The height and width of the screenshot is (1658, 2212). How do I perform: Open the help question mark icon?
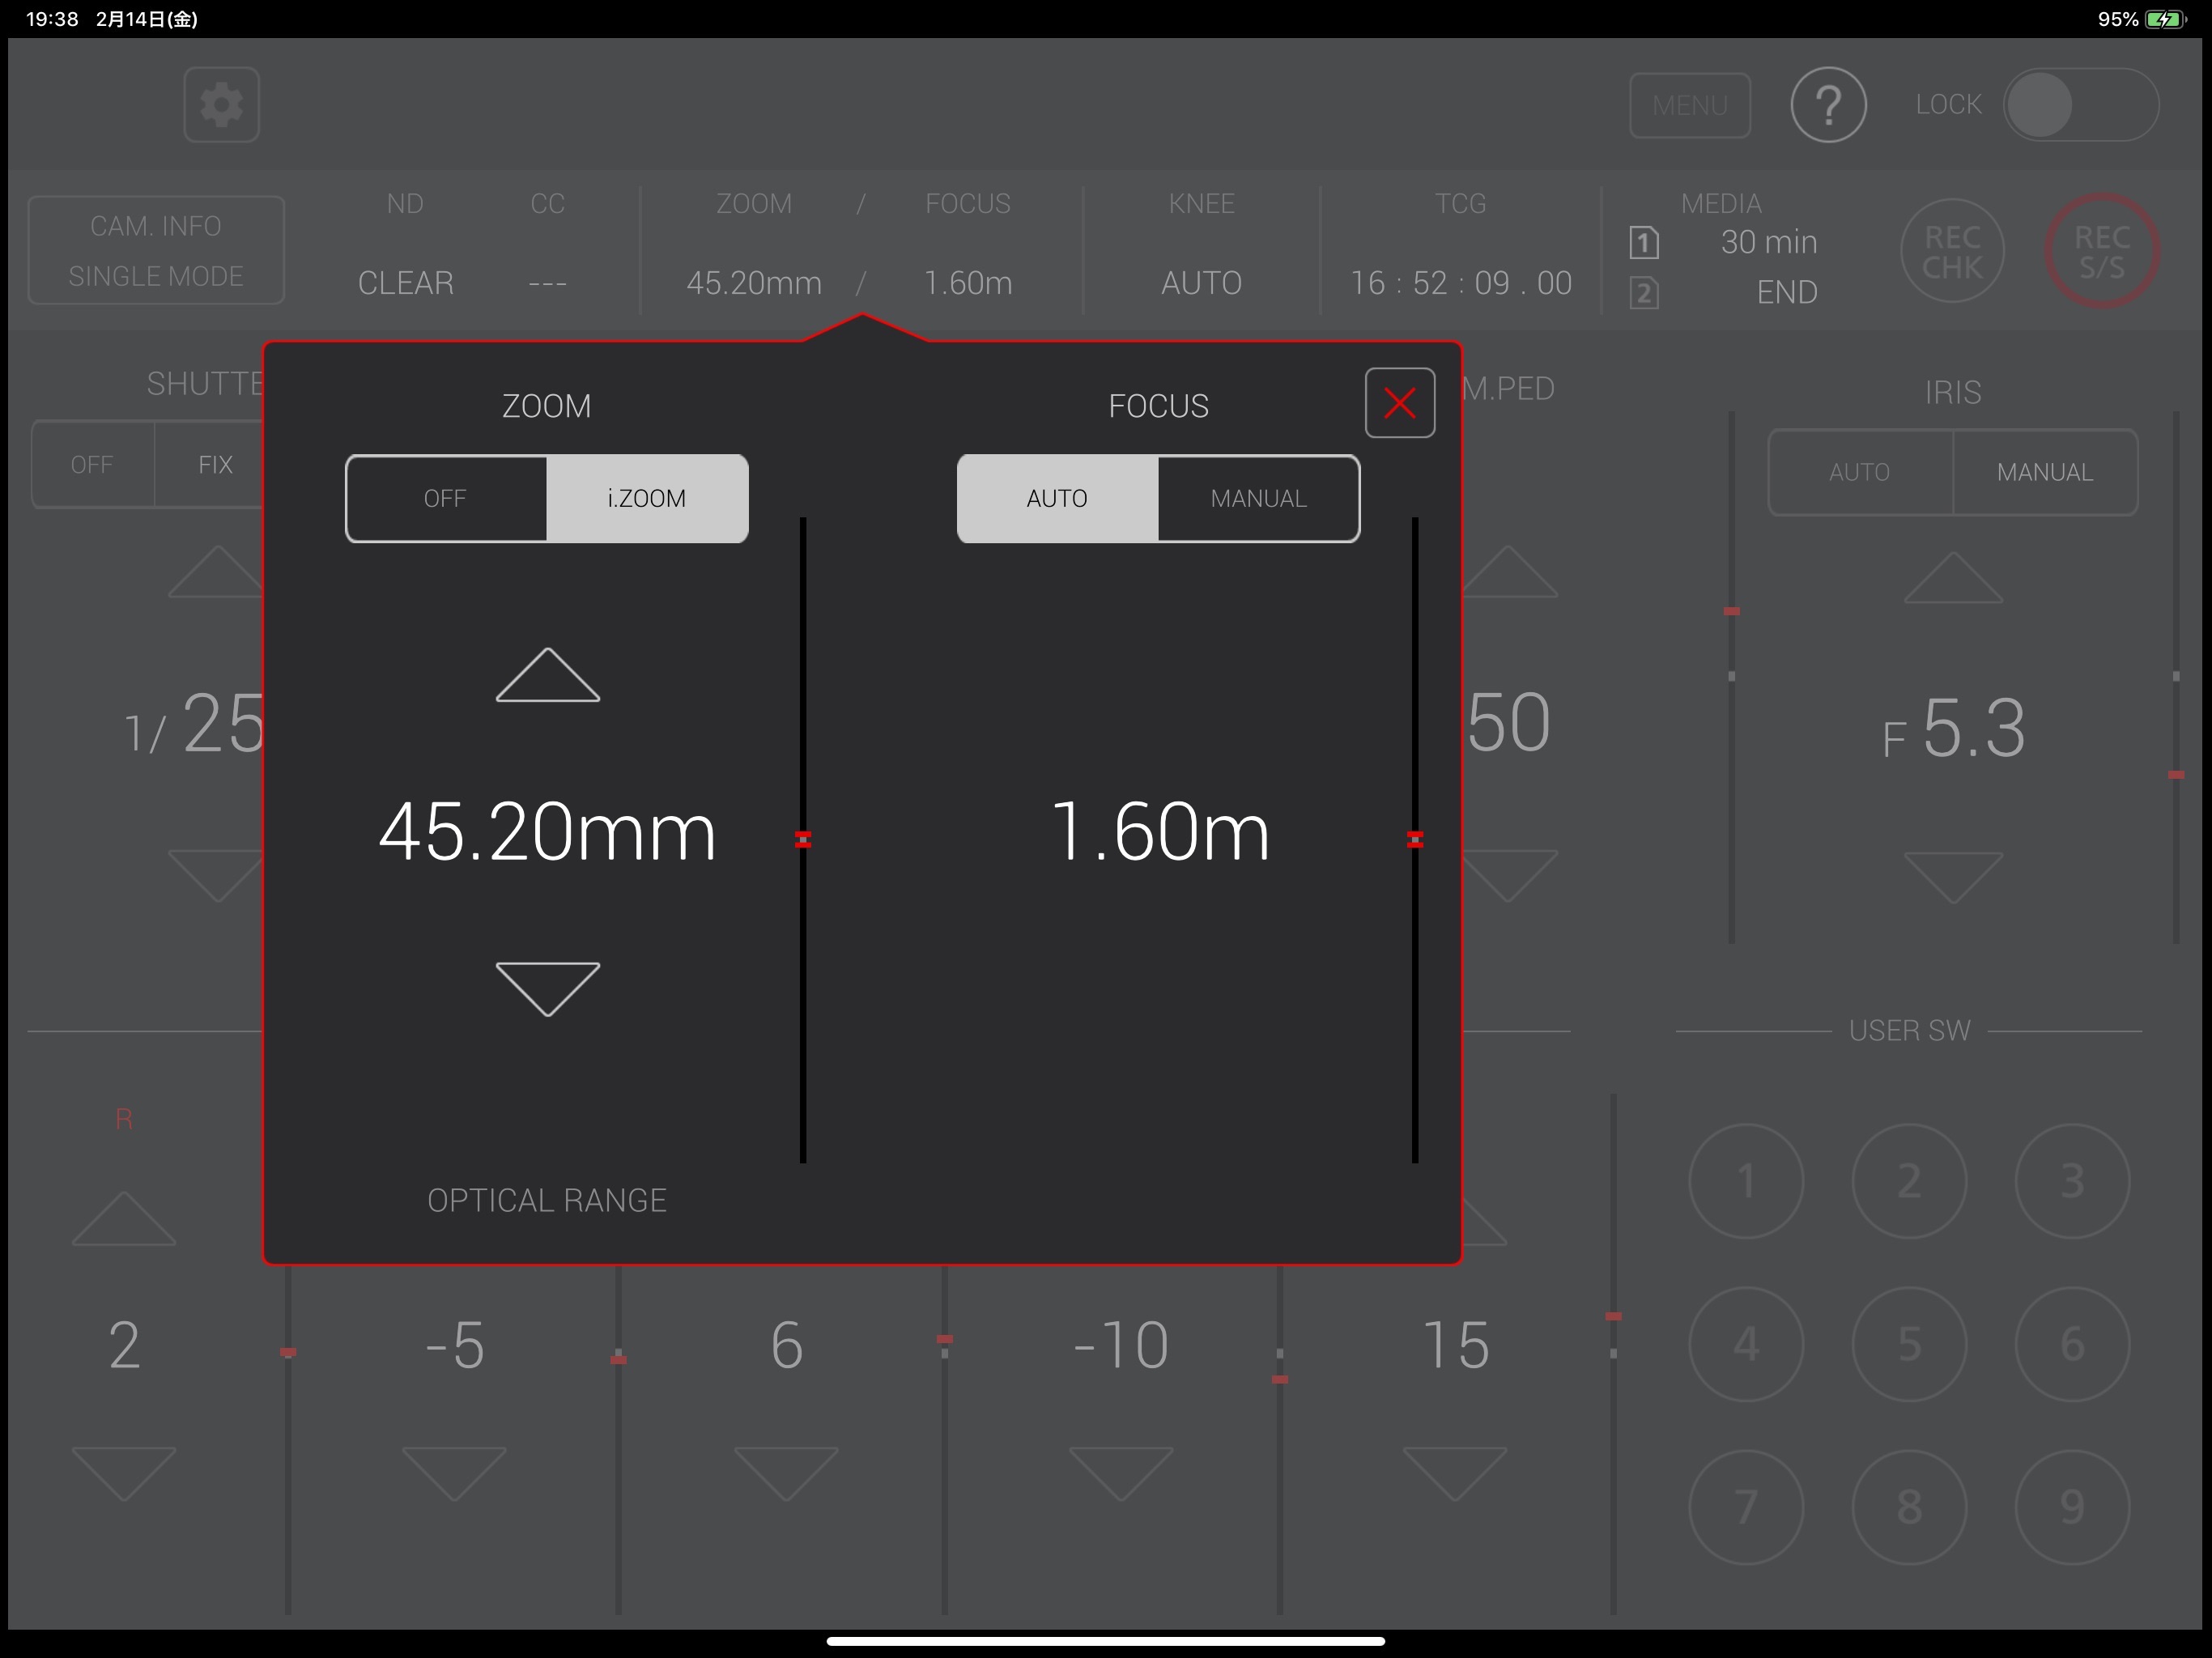click(1828, 105)
